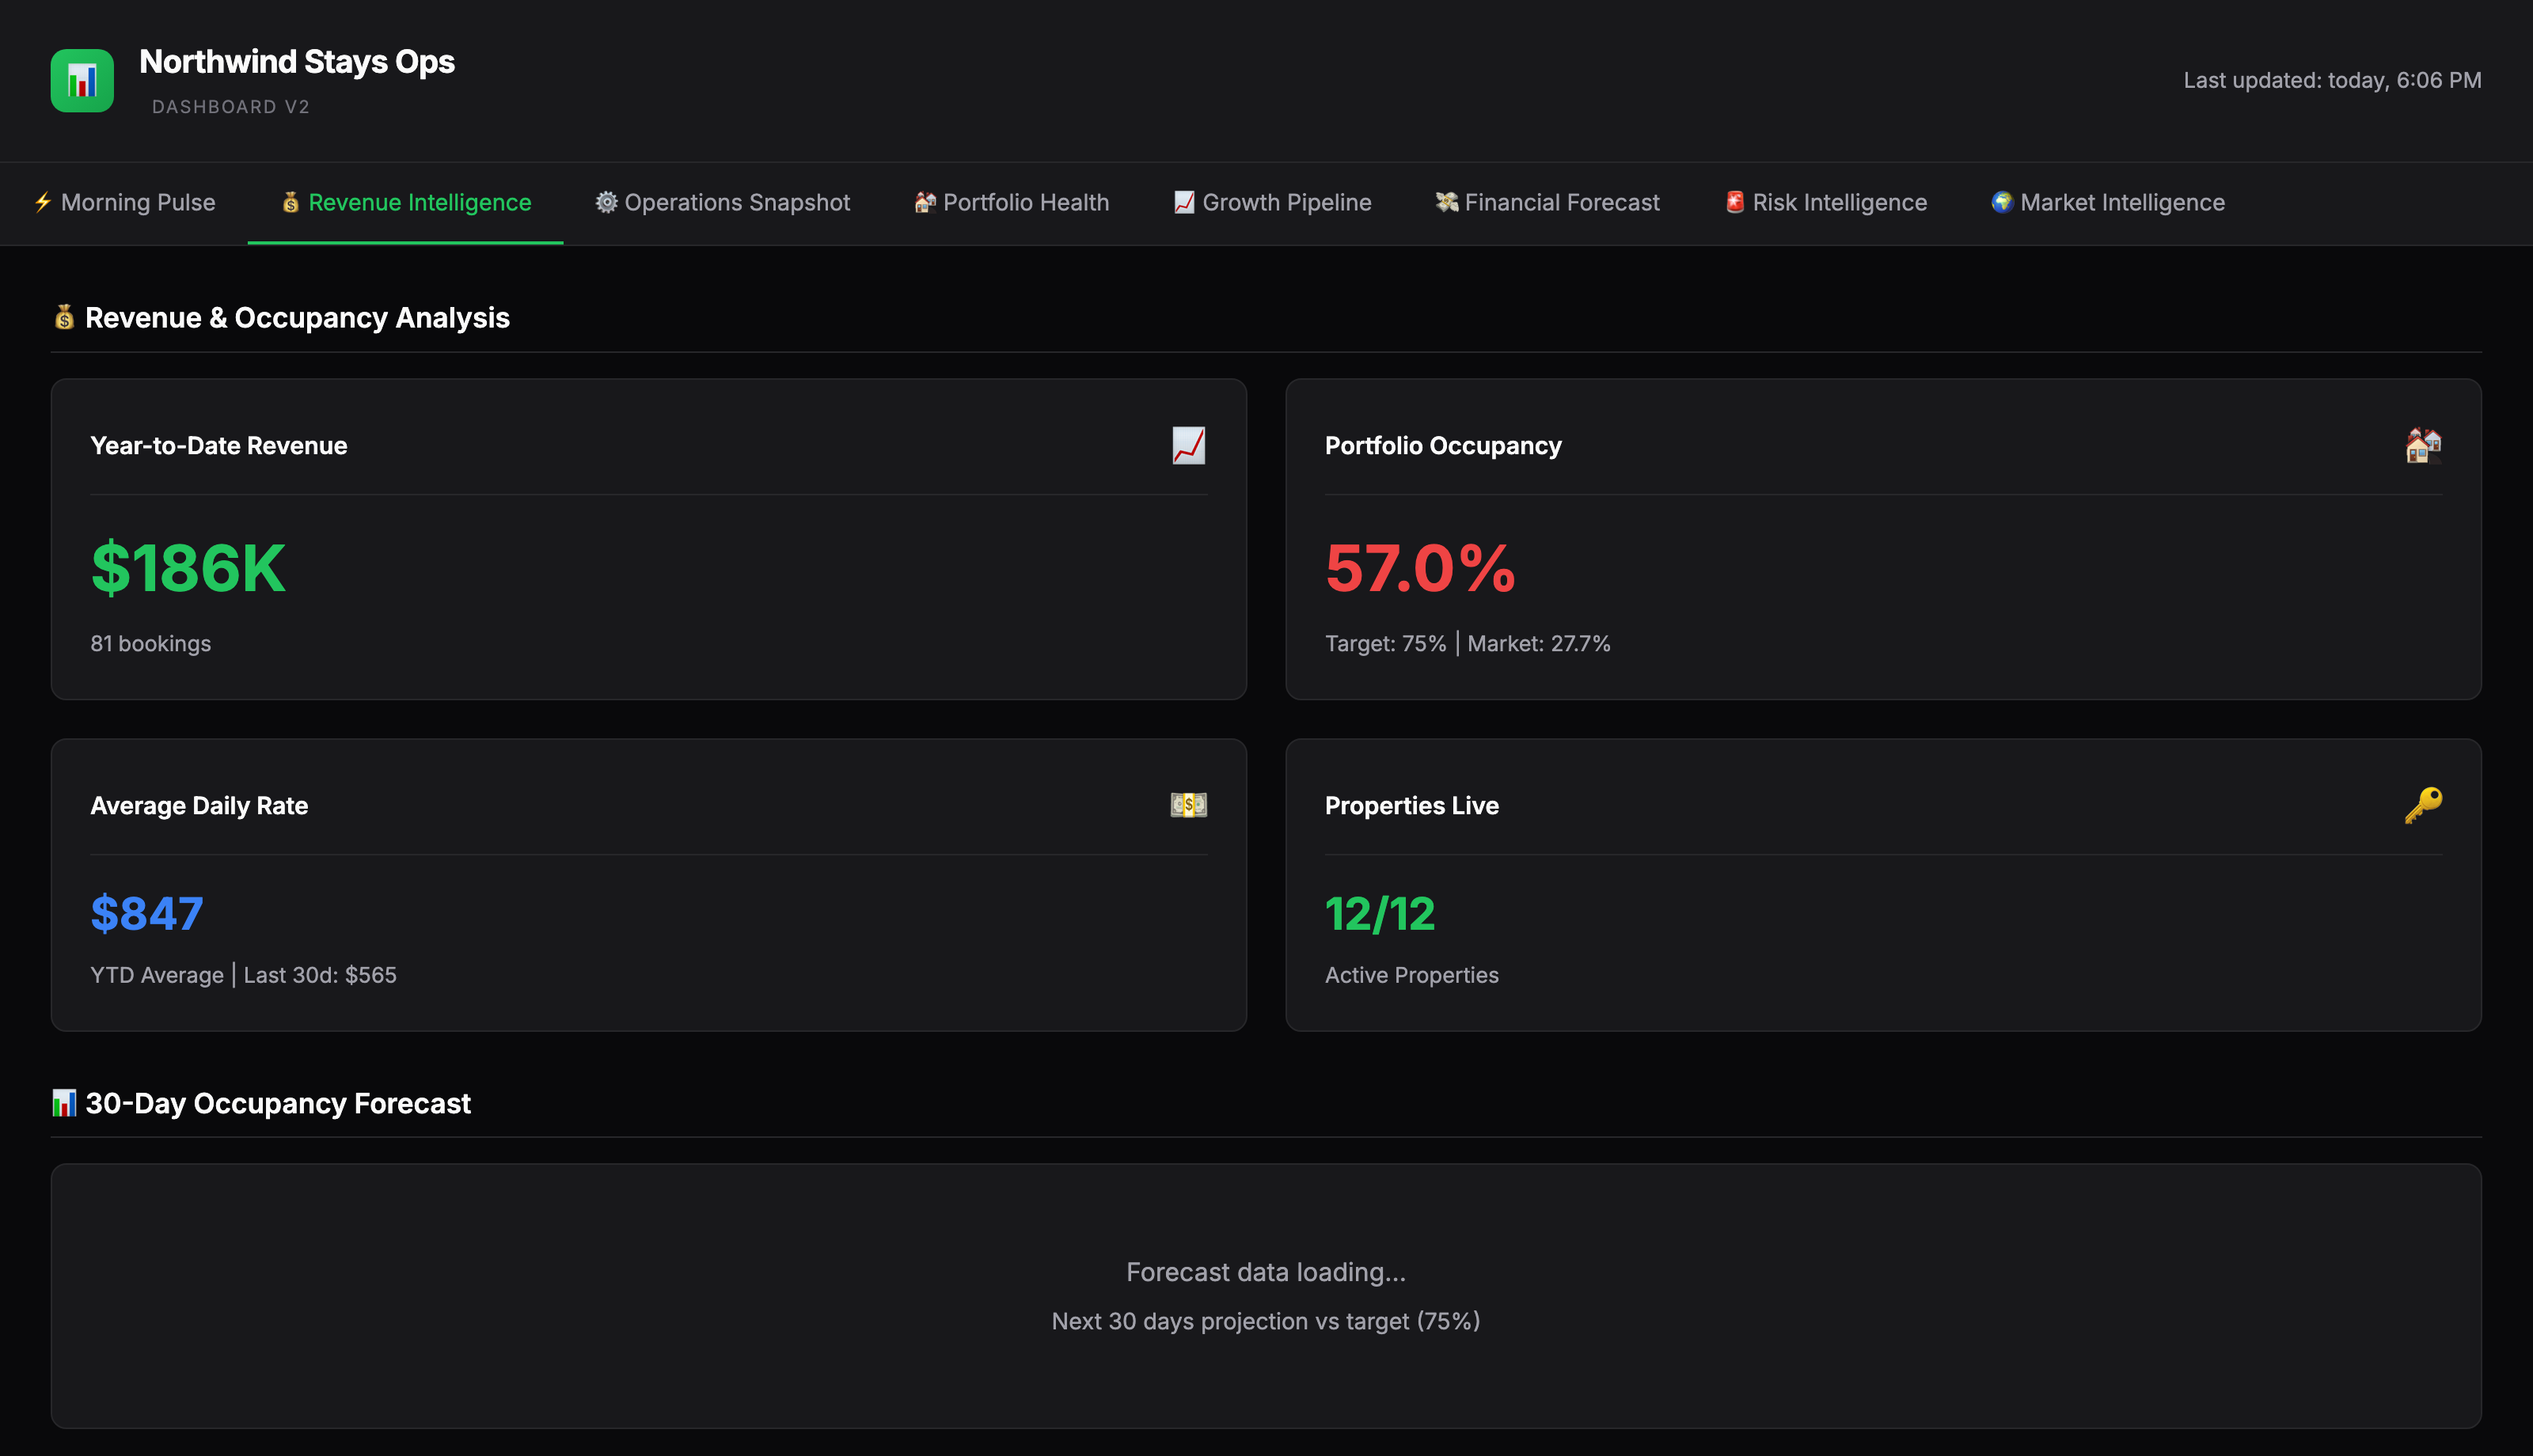The height and width of the screenshot is (1456, 2533).
Task: Select the Revenue Intelligence tab
Action: pos(405,203)
